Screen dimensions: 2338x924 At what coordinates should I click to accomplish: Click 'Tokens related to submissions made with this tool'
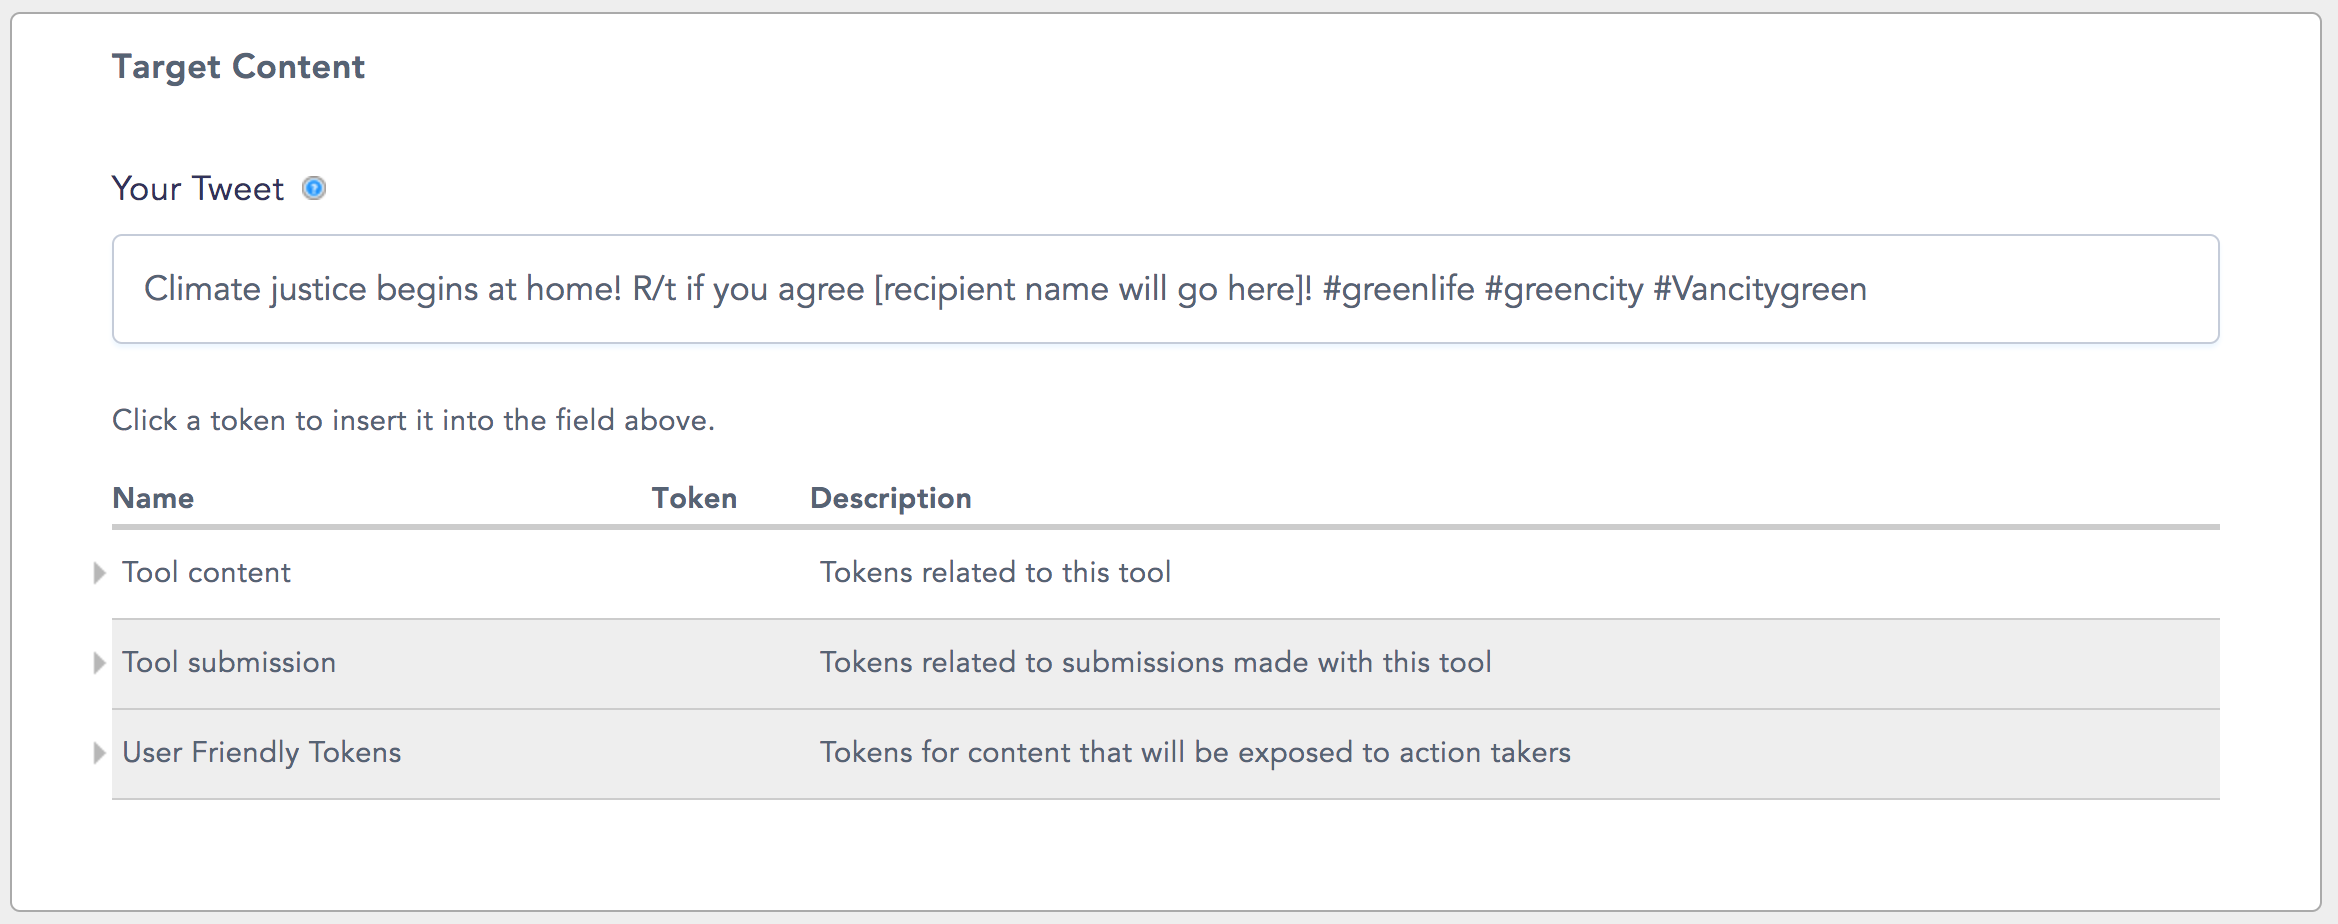click(x=1155, y=662)
